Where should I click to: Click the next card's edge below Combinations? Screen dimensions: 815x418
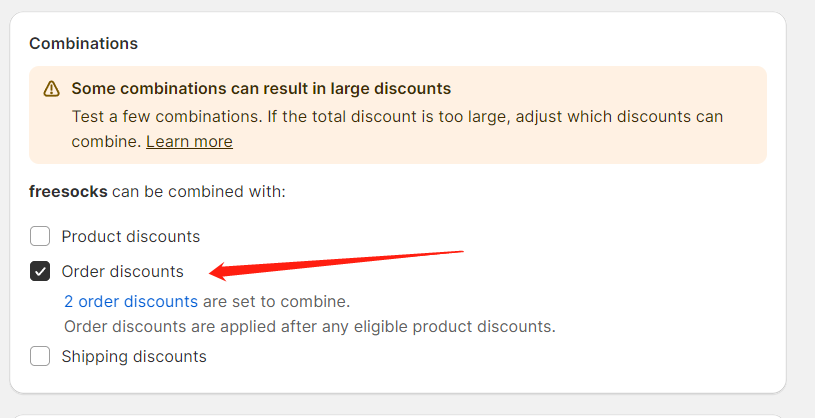(x=398, y=416)
